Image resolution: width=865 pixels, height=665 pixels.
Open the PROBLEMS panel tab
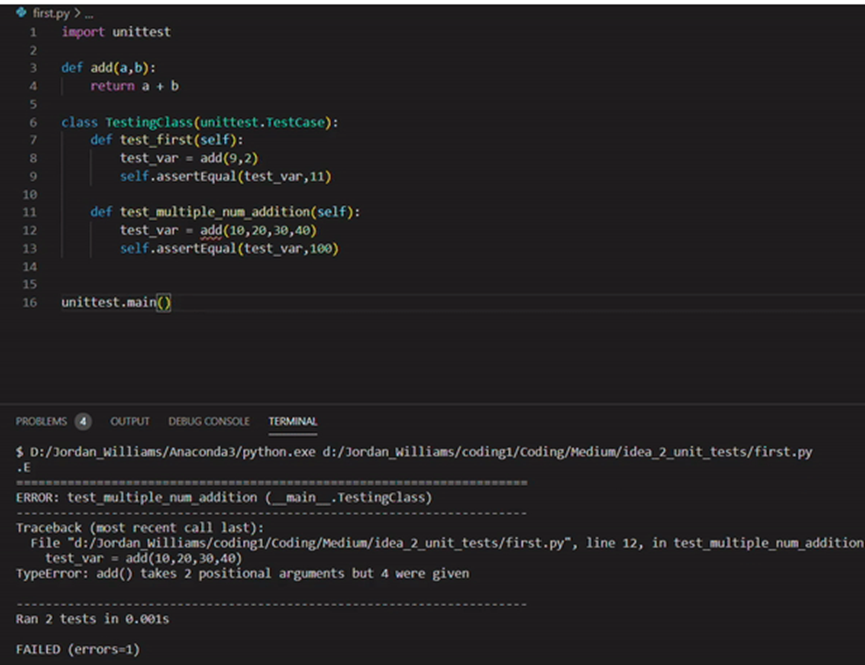pos(41,422)
